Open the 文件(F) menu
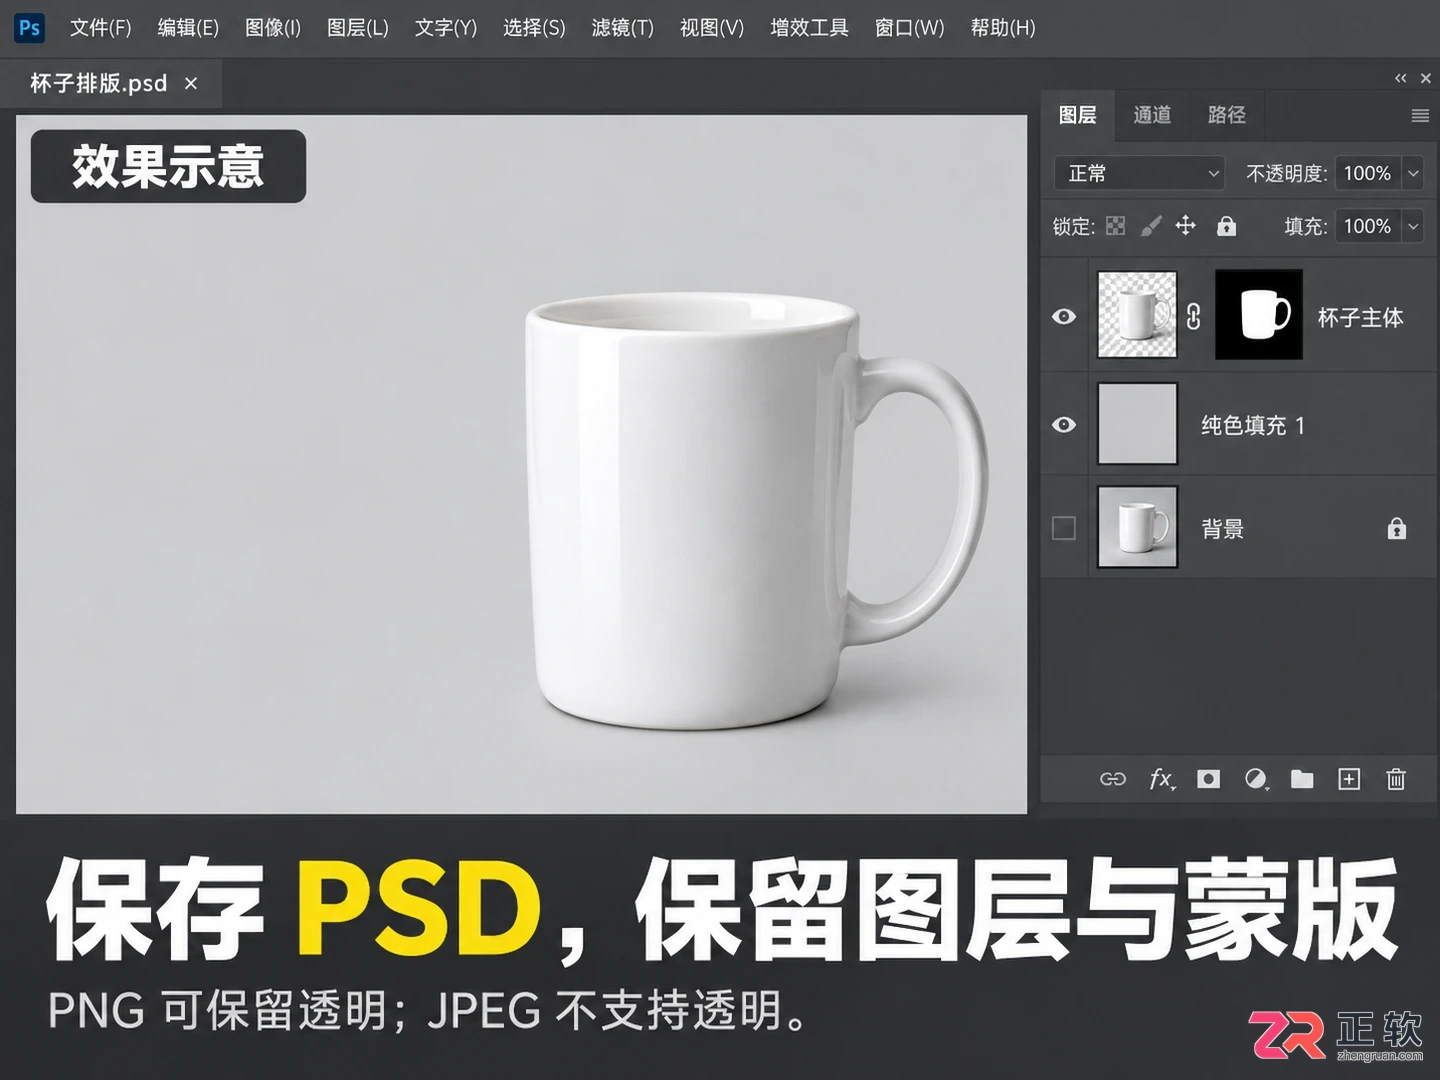 (x=100, y=27)
